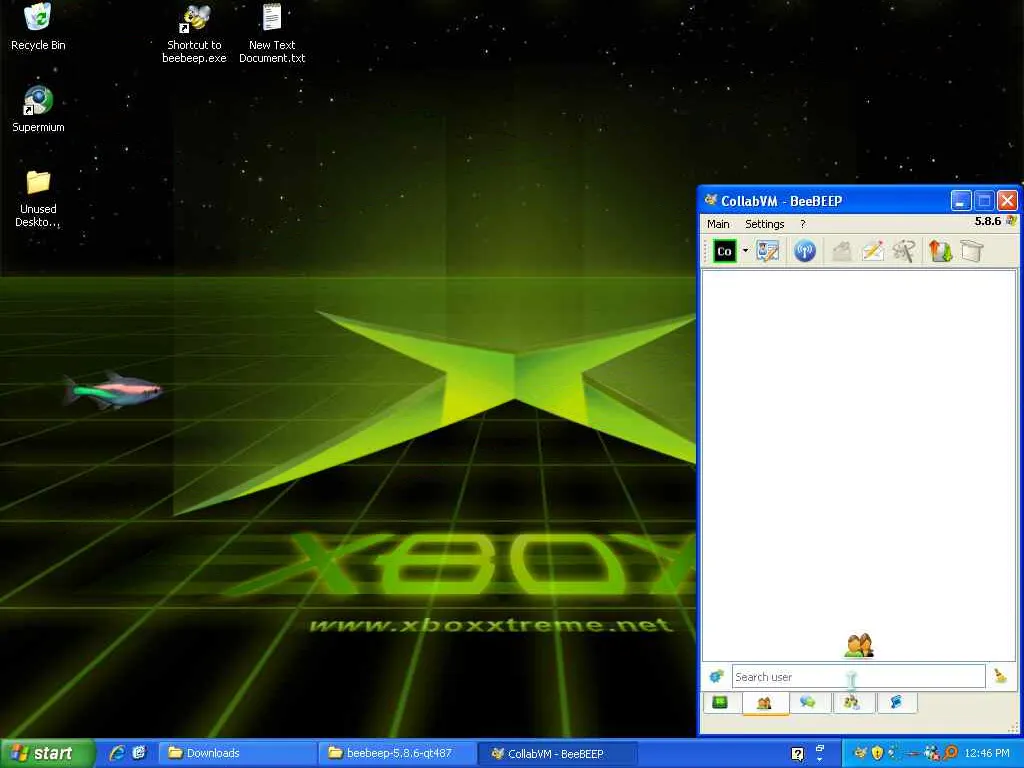Open the file transfer up/down arrows icon
This screenshot has height=768, width=1024.
[x=940, y=251]
